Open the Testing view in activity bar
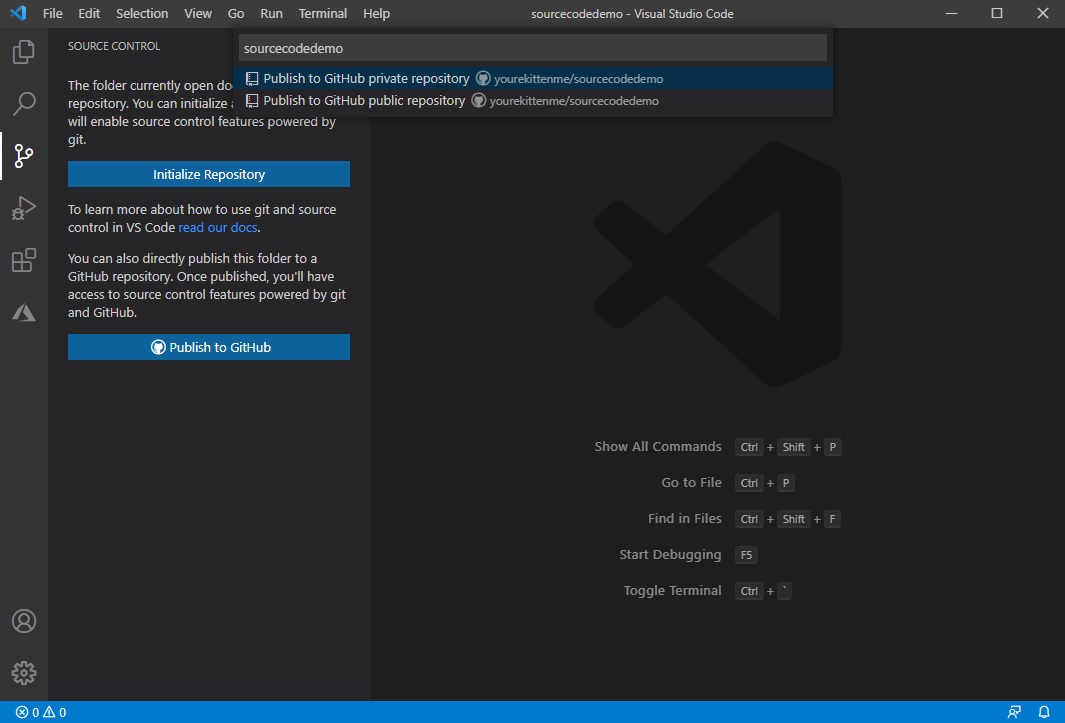The height and width of the screenshot is (723, 1065). pyautogui.click(x=23, y=311)
